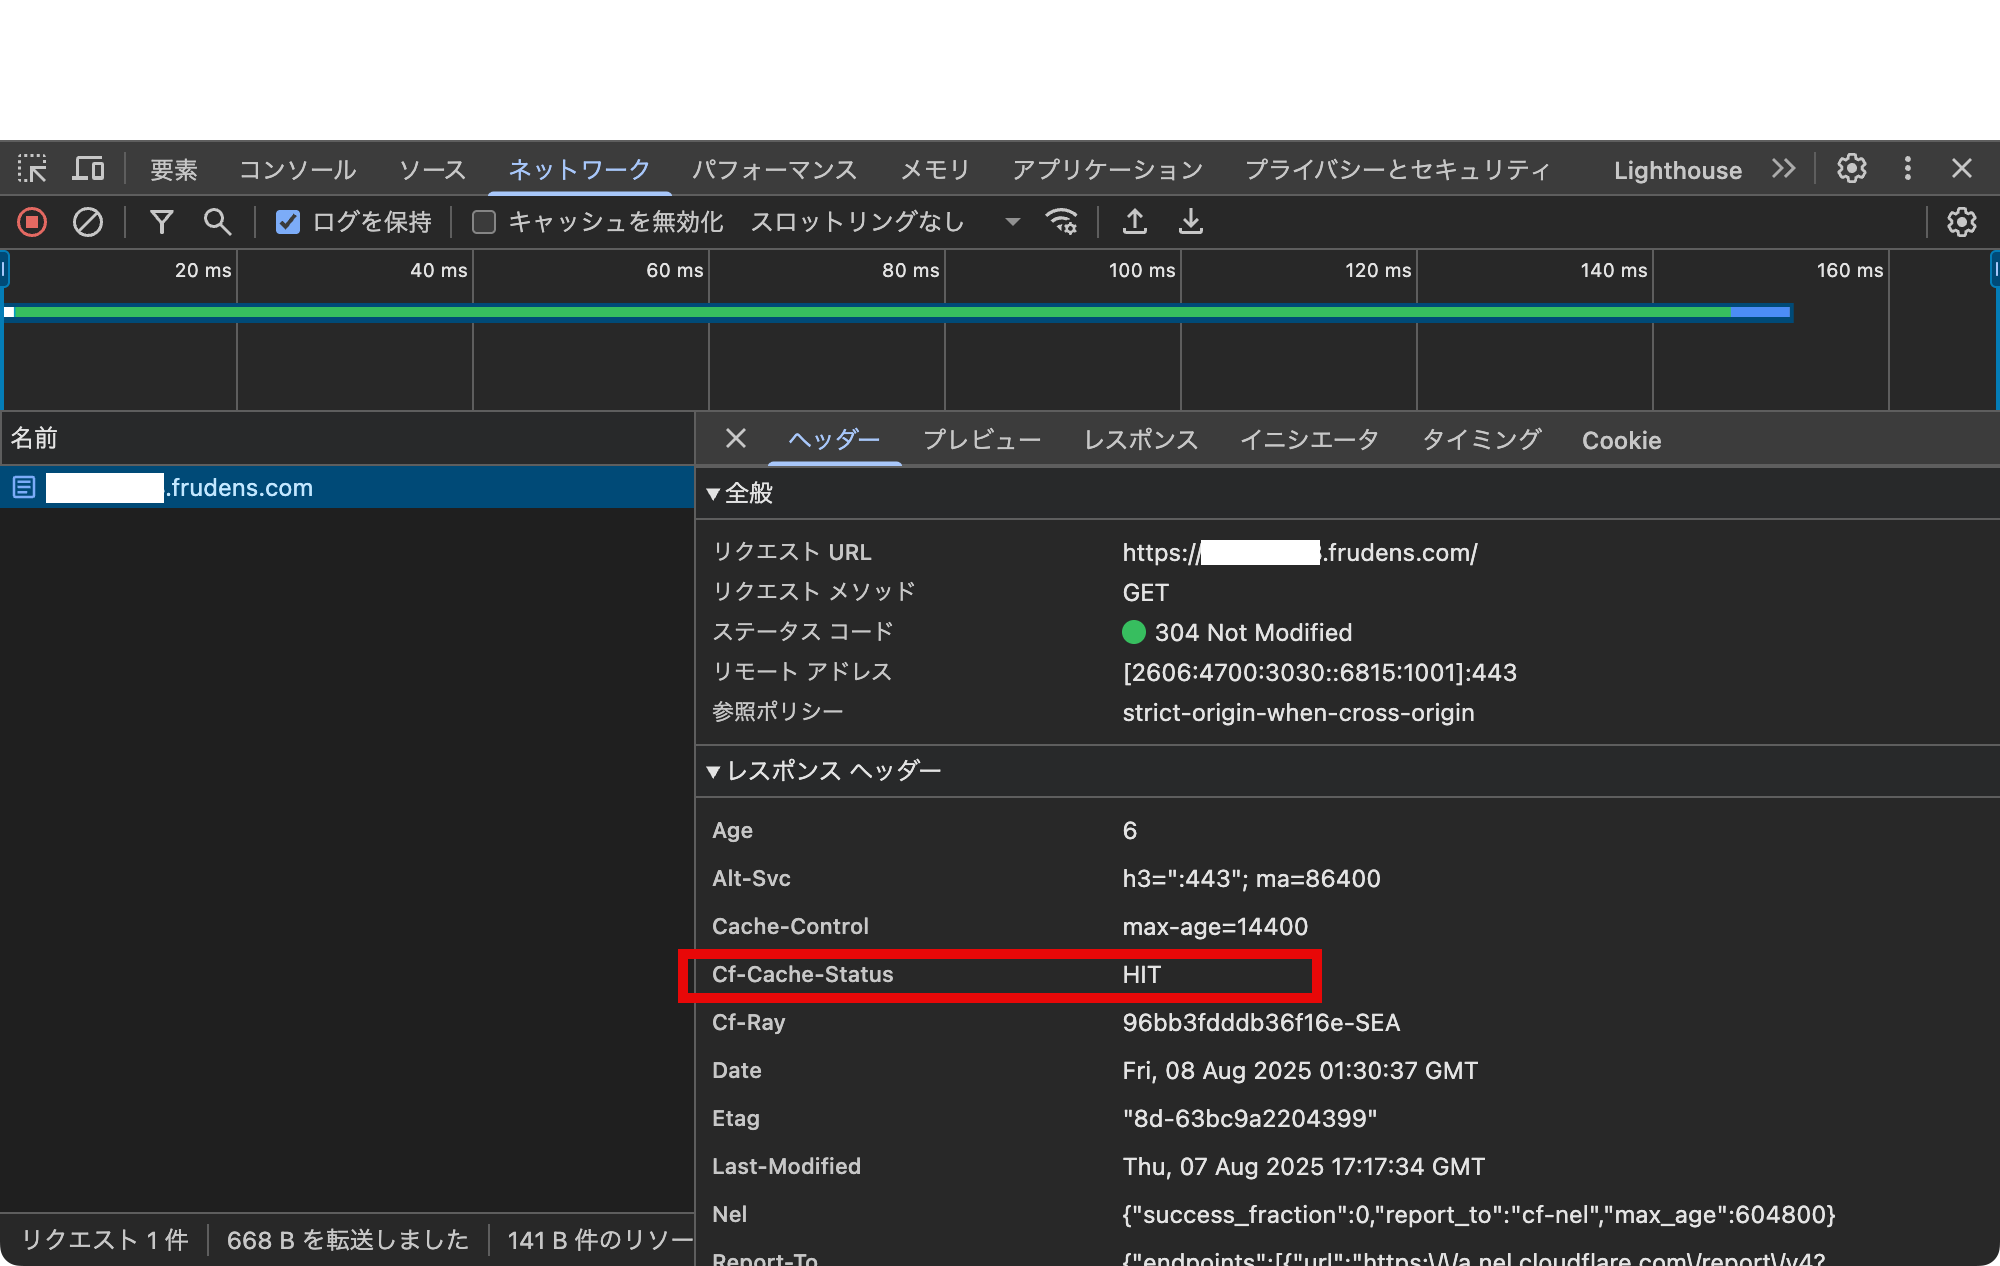Image resolution: width=2000 pixels, height=1266 pixels.
Task: Close the DevTools panel
Action: (1962, 168)
